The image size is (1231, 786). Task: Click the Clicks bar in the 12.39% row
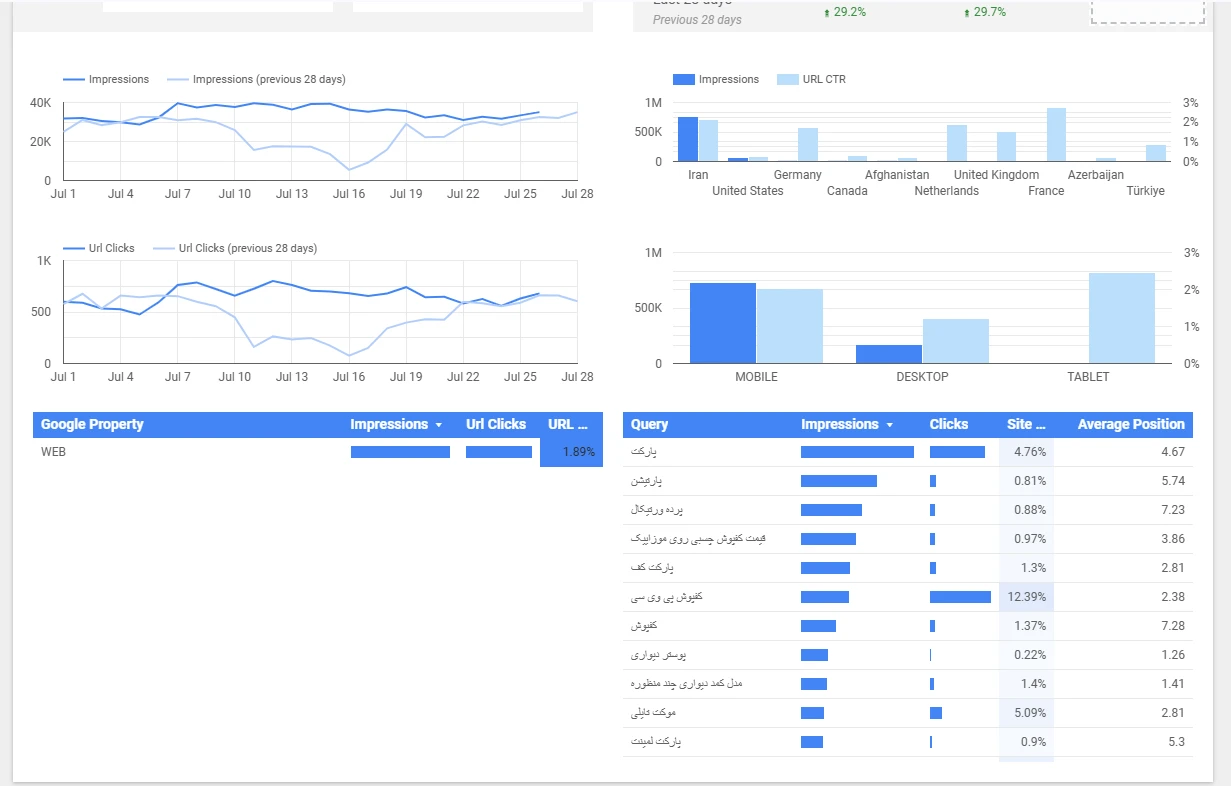960,597
